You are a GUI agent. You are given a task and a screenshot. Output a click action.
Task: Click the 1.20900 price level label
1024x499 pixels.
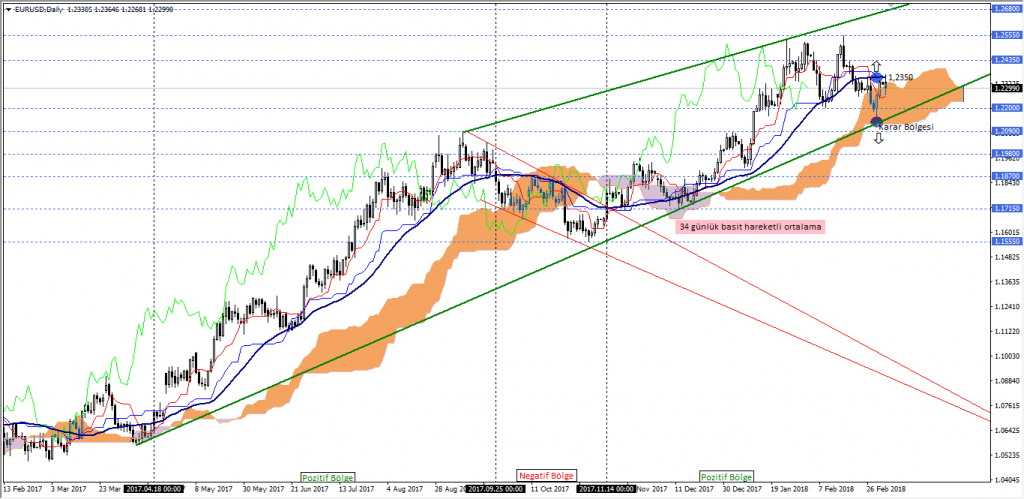tap(1006, 131)
